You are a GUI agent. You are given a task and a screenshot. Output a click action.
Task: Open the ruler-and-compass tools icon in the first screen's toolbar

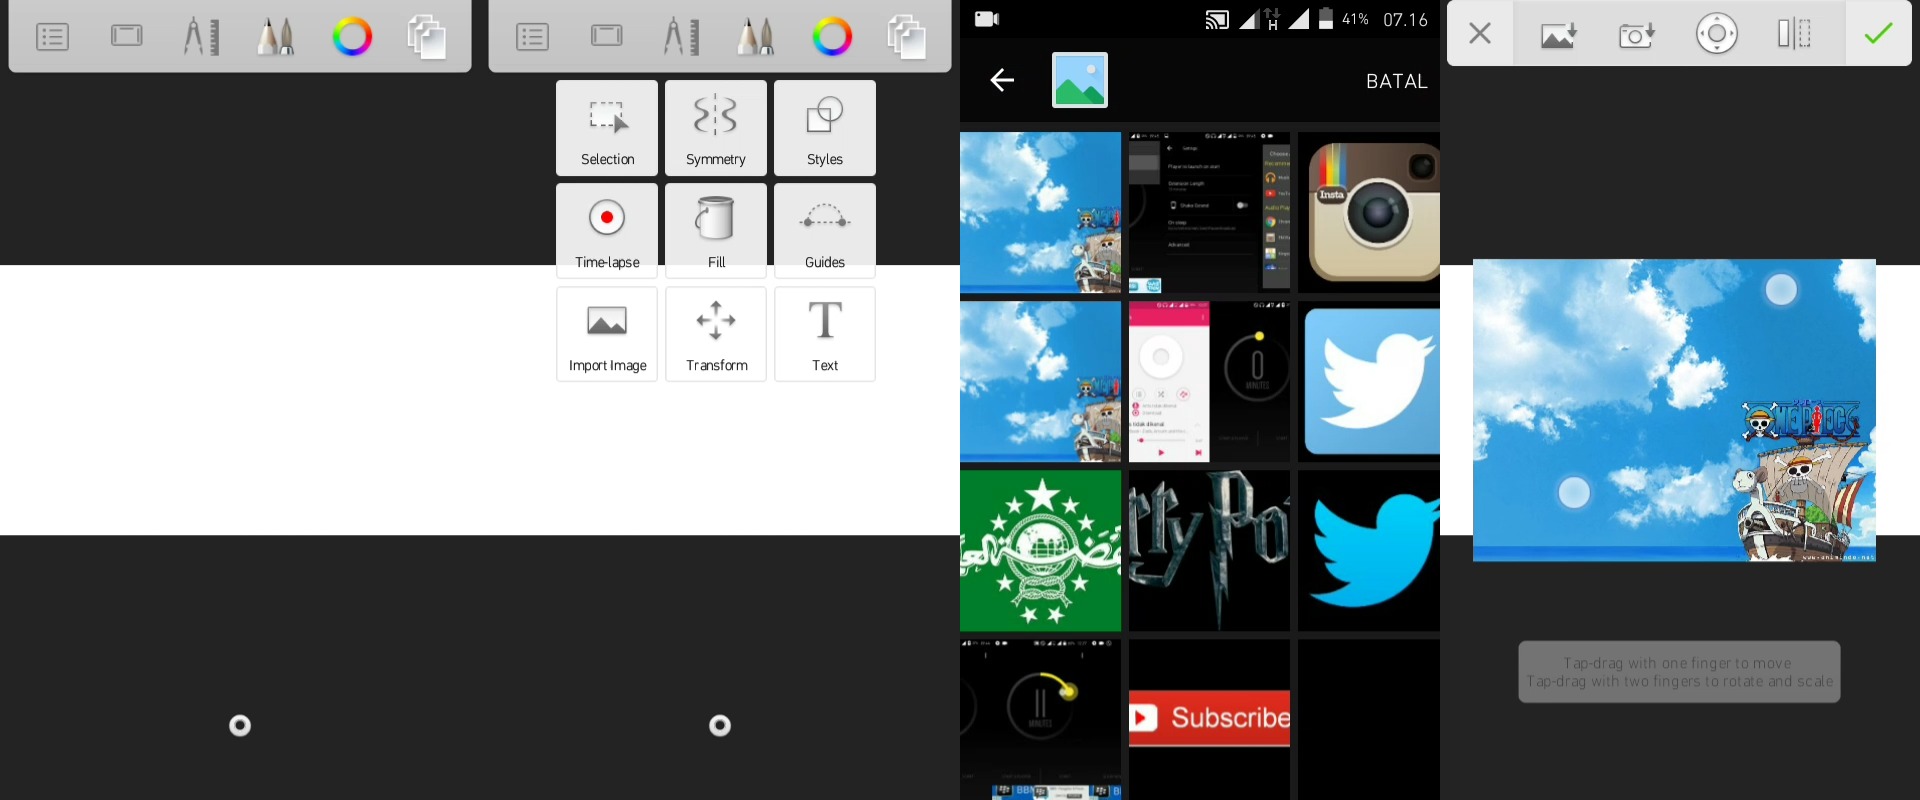pyautogui.click(x=201, y=36)
